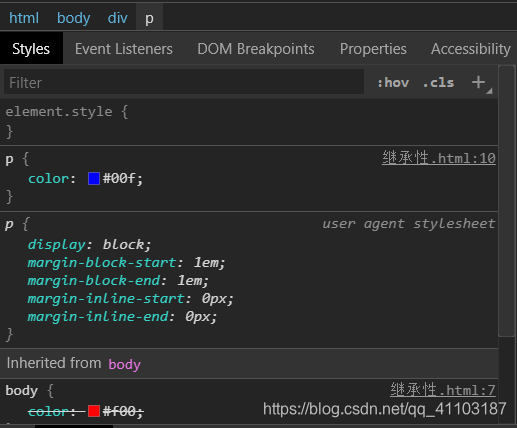Image resolution: width=517 pixels, height=428 pixels.
Task: Open the Accessibility tab
Action: (x=471, y=49)
